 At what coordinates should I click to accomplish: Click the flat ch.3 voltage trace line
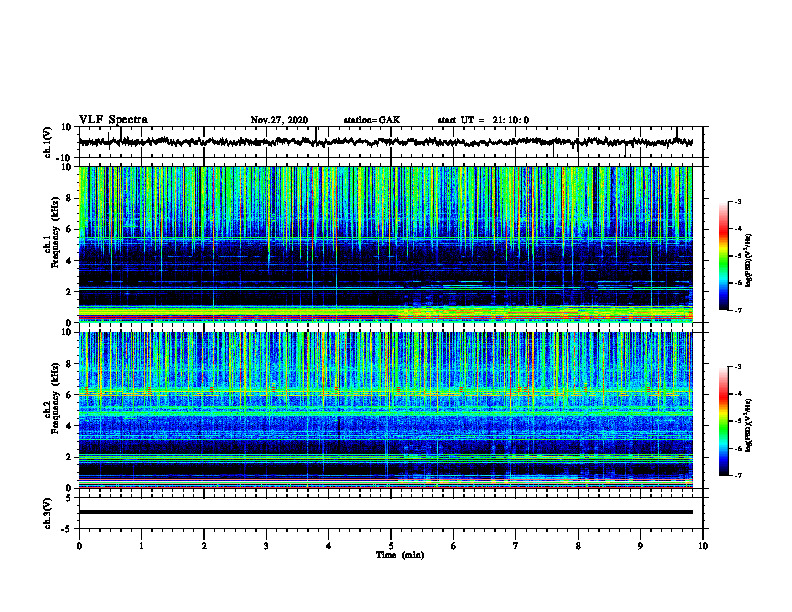pos(385,512)
